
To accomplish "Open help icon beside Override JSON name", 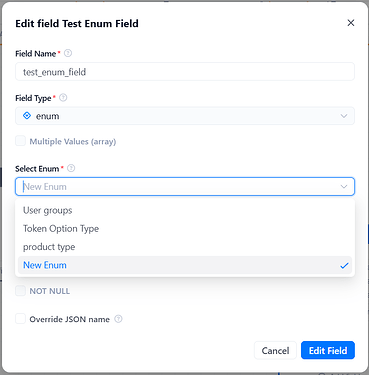I will 118,319.
